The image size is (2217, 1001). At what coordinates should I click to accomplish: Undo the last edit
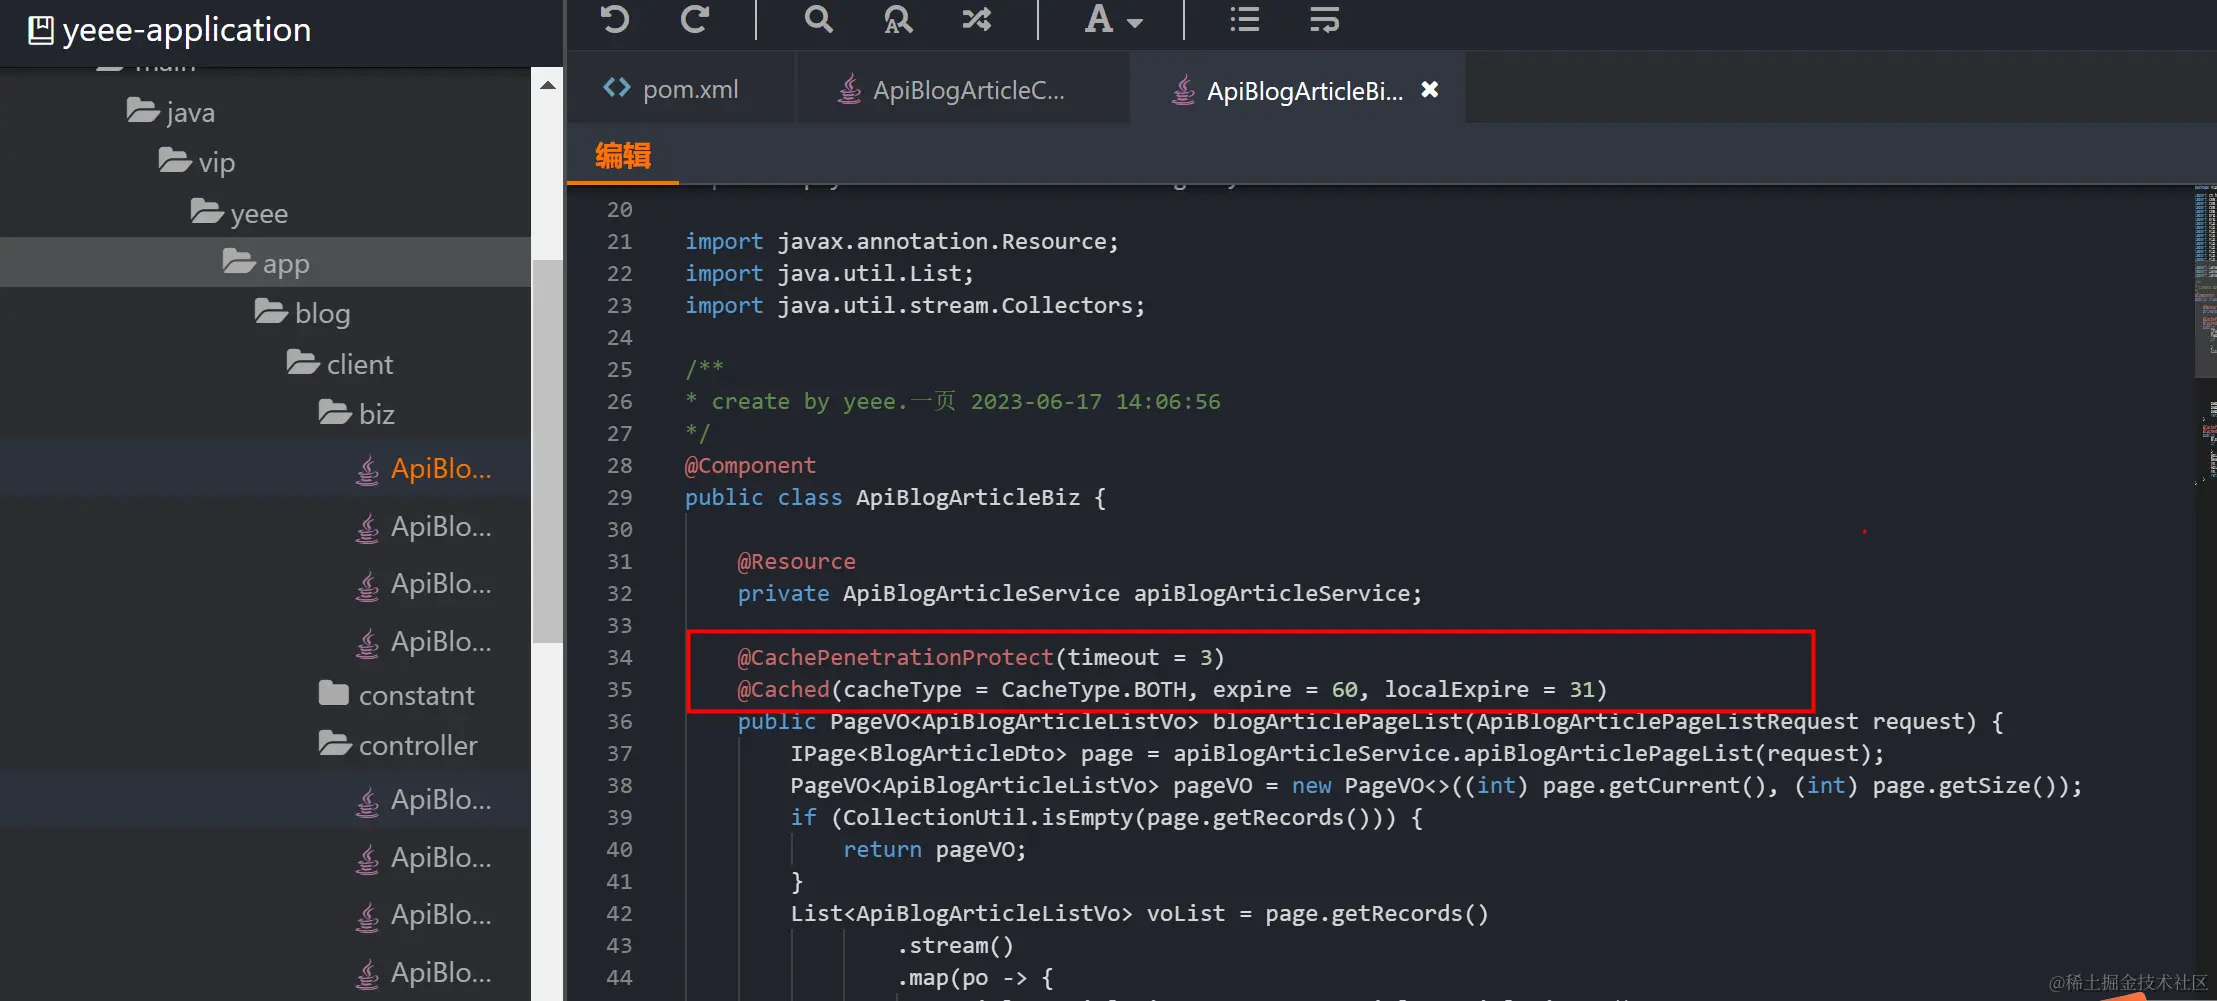coord(614,20)
